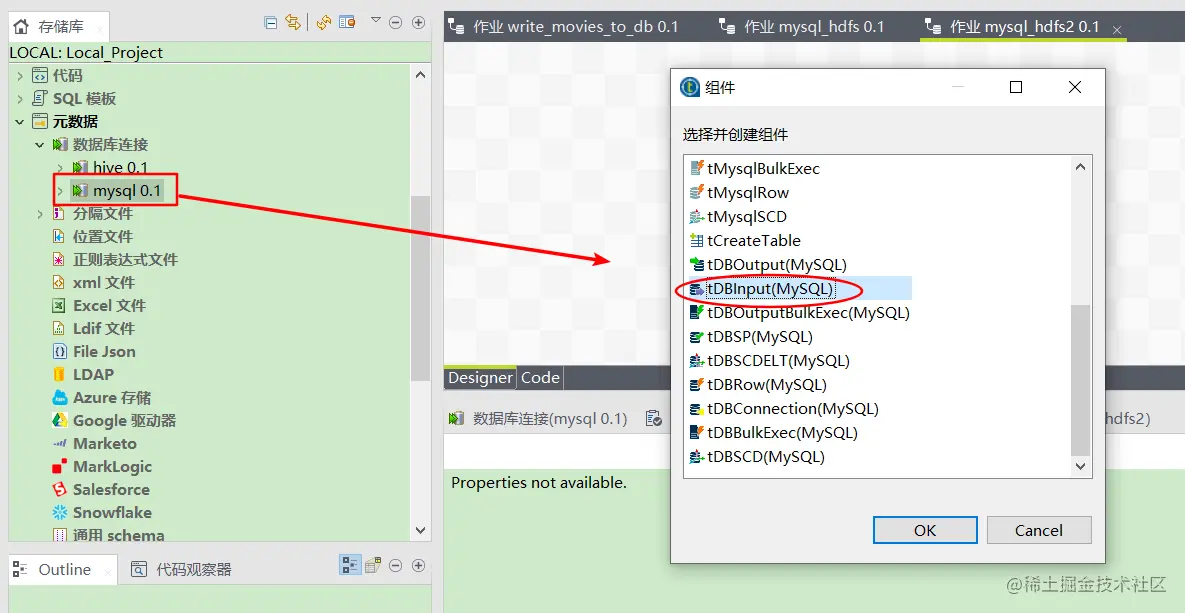Click the Google 驱动器 icon
The height and width of the screenshot is (613, 1185).
pyautogui.click(x=59, y=420)
